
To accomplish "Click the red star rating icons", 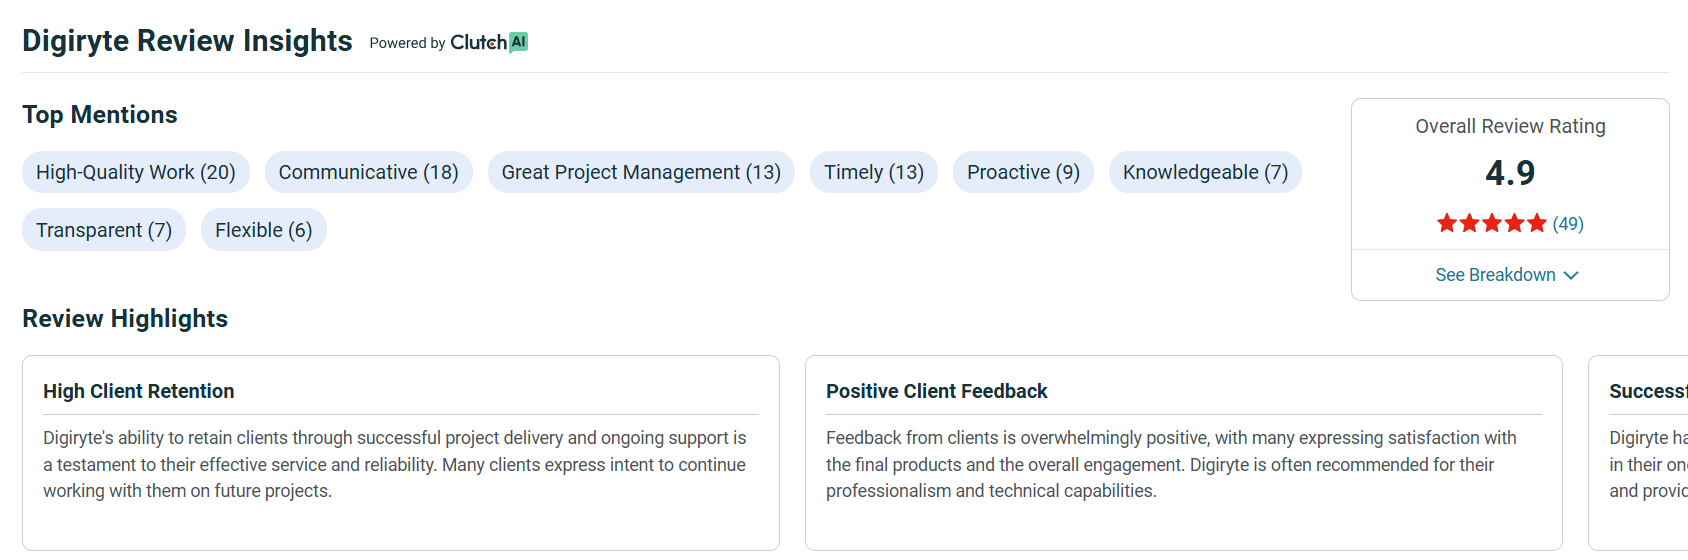I will [x=1491, y=223].
